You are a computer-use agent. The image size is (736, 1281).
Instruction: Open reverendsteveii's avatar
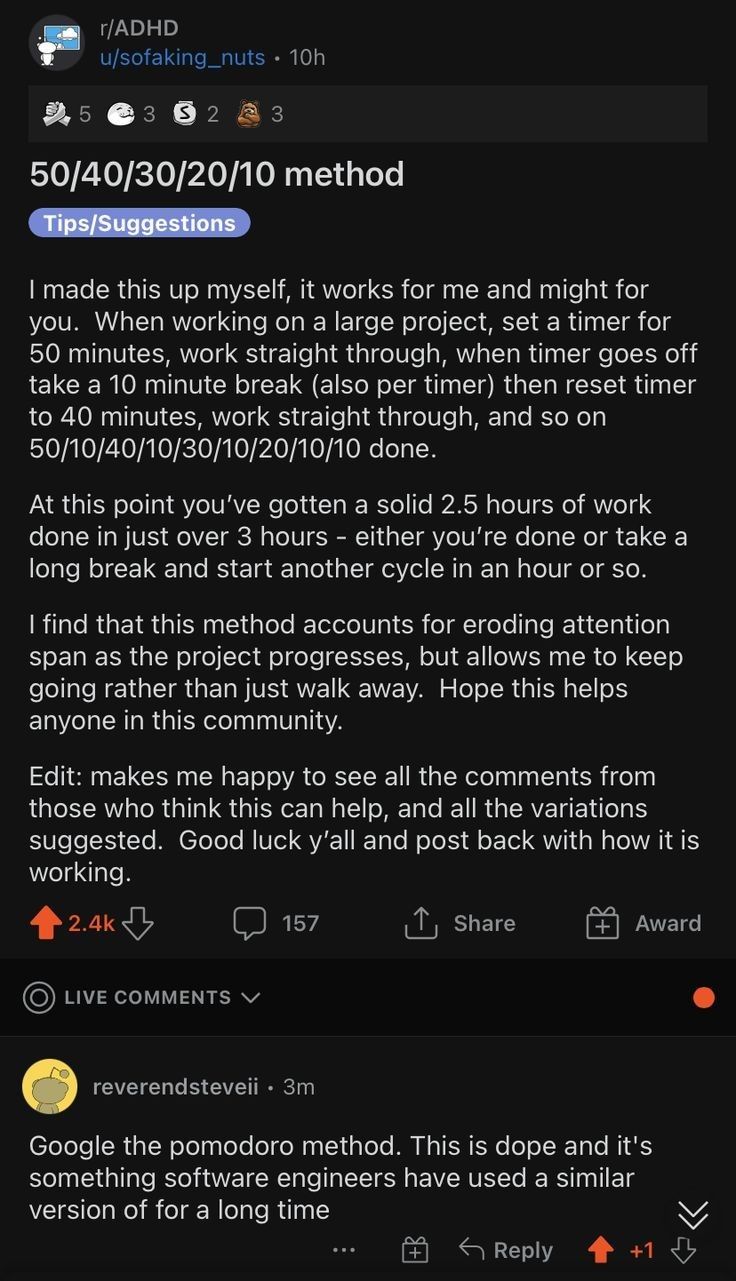(50, 1087)
